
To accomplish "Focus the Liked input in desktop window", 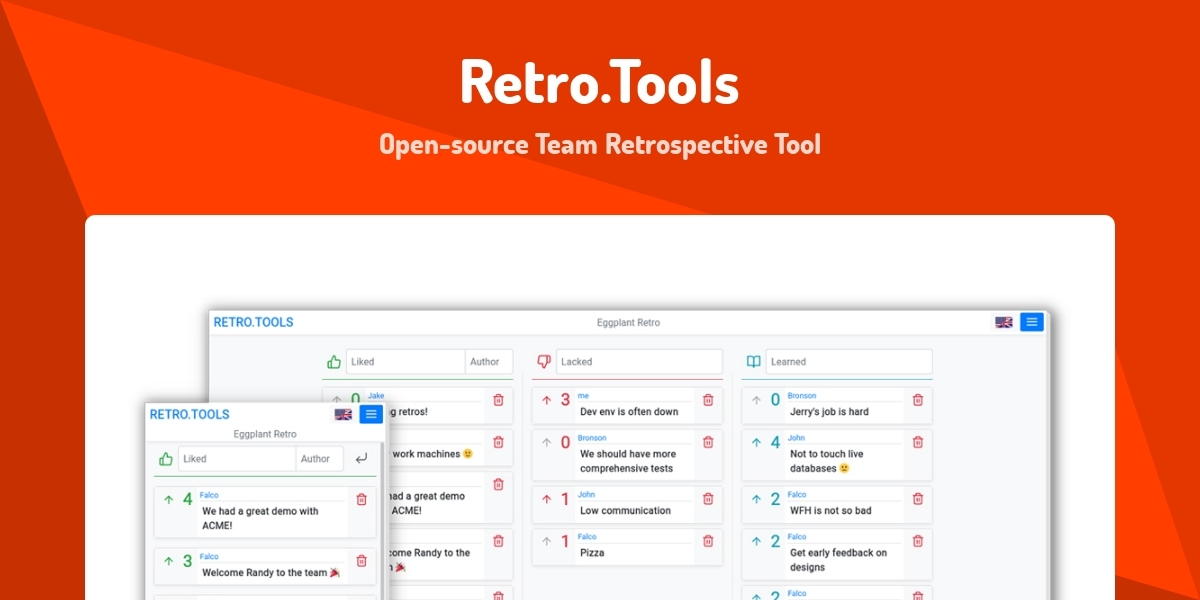I will tap(406, 362).
